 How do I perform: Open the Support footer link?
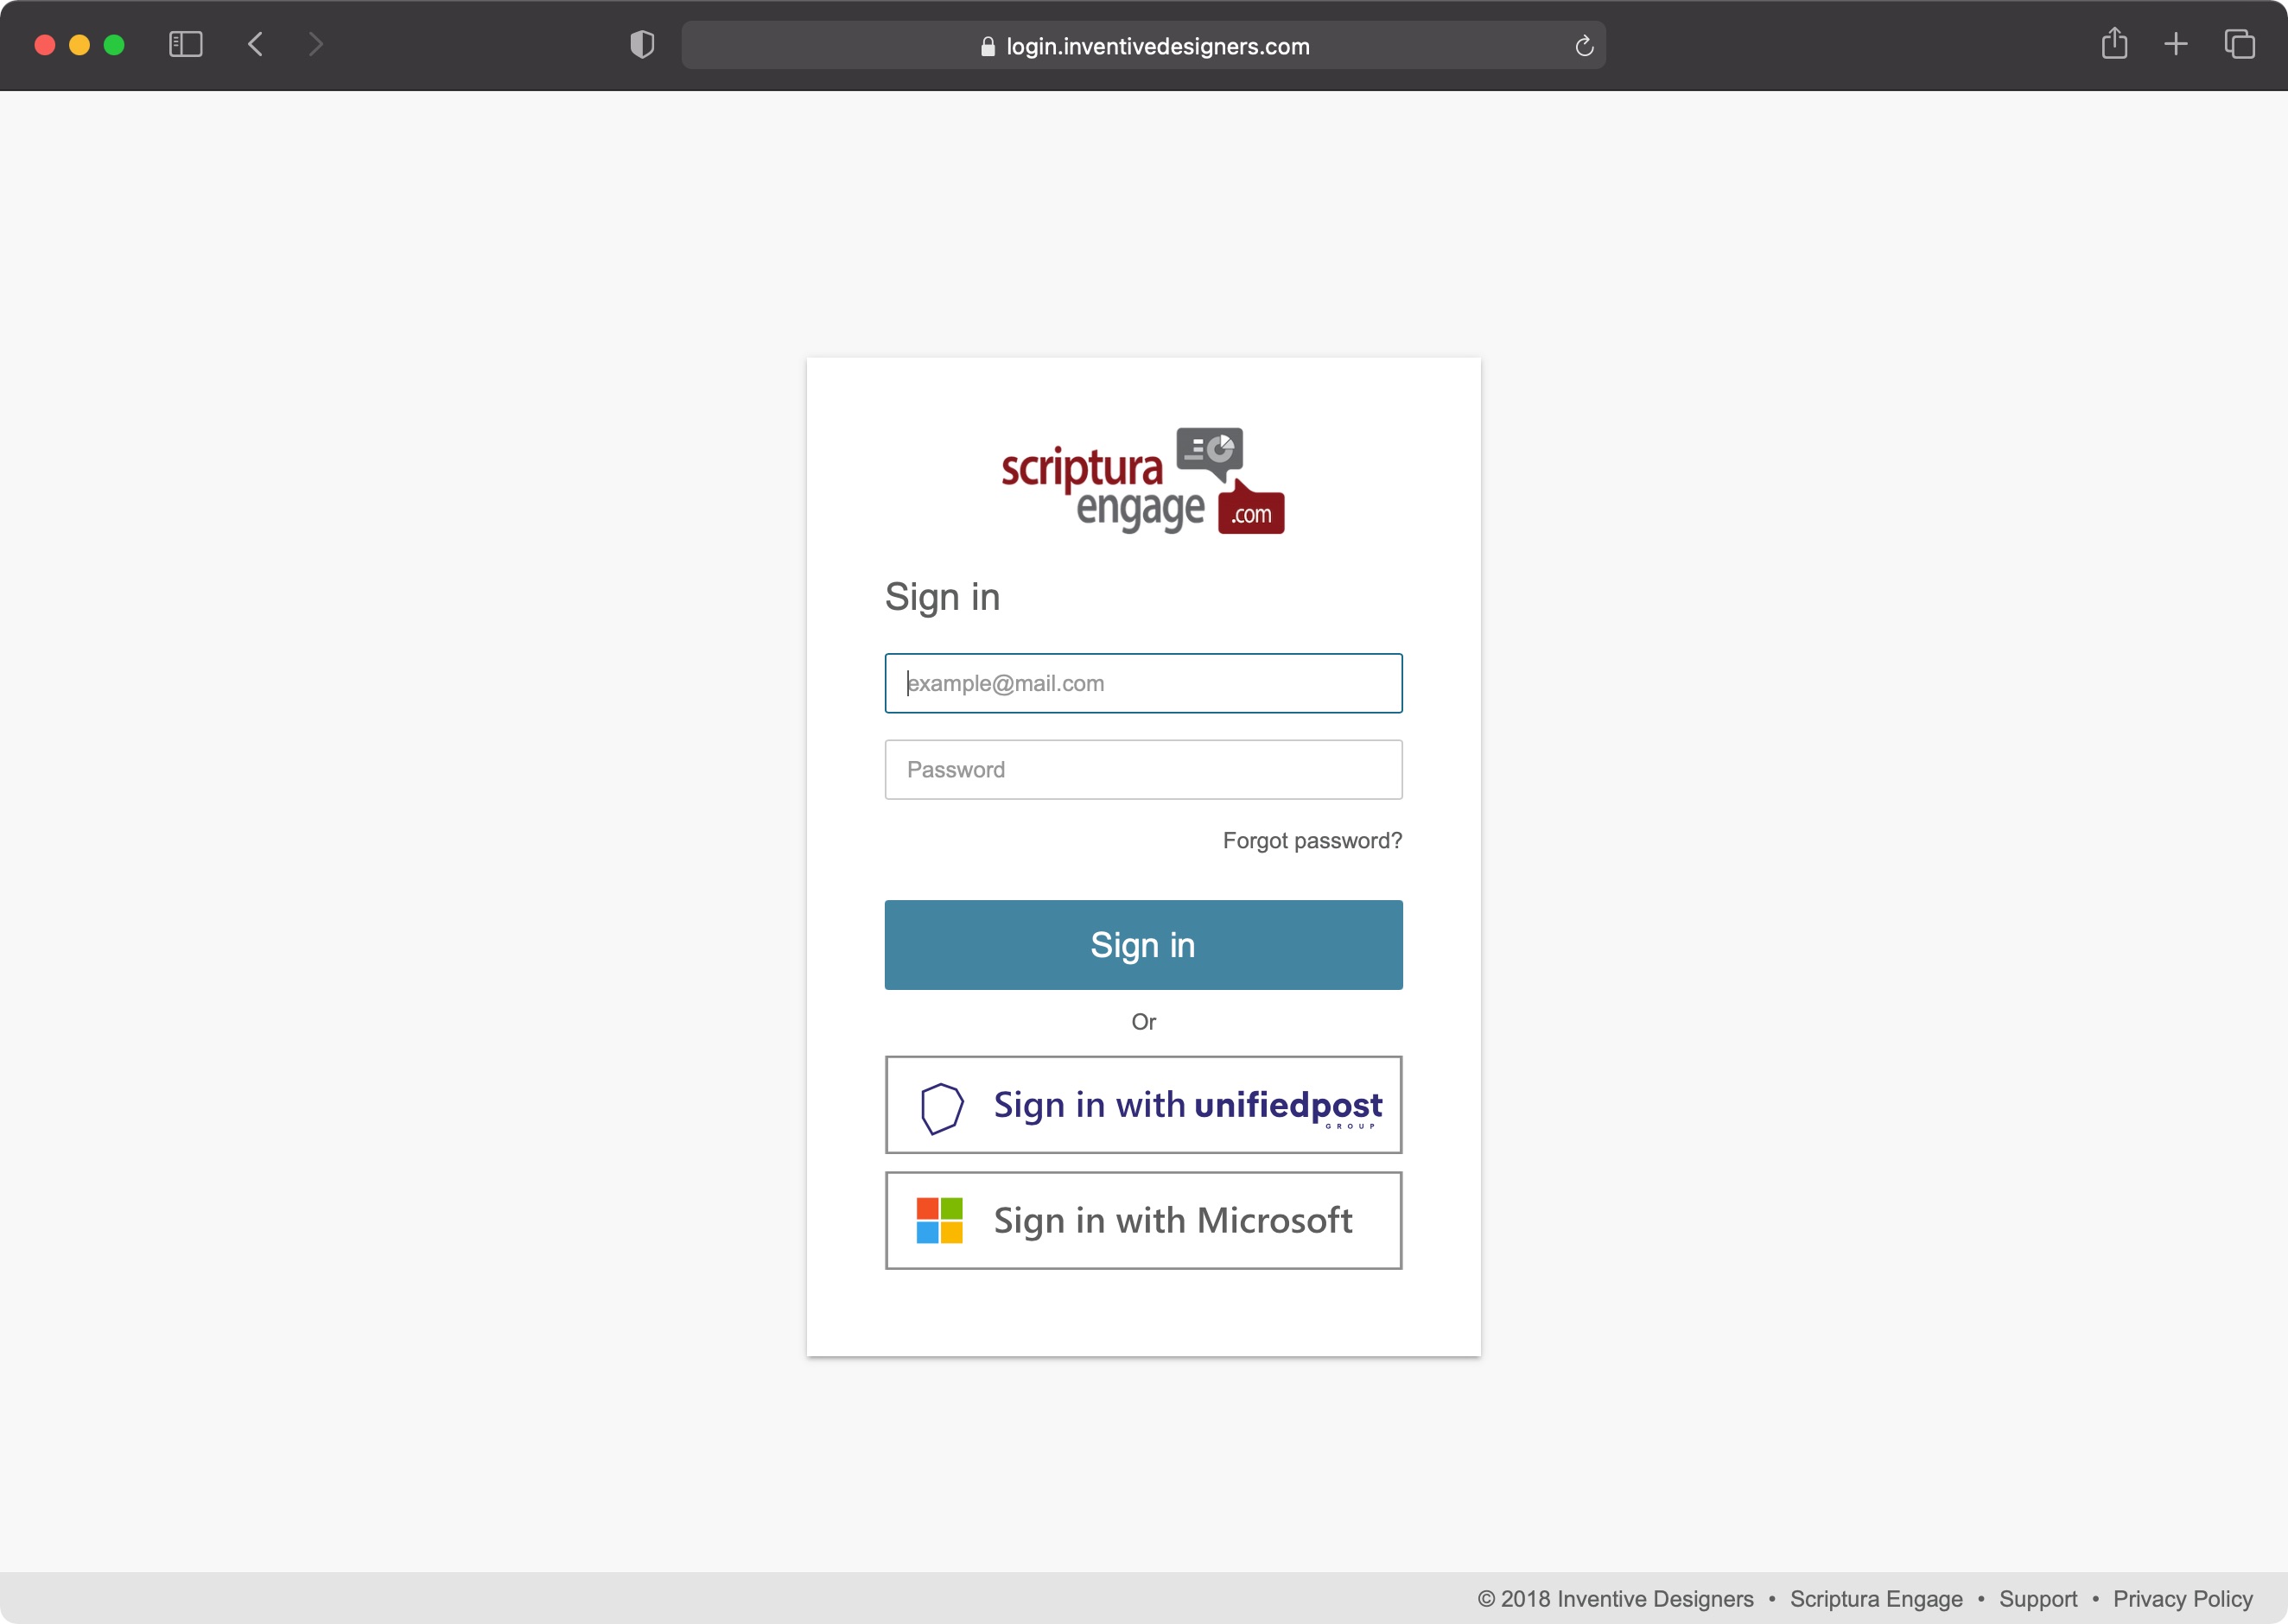click(x=2038, y=1599)
